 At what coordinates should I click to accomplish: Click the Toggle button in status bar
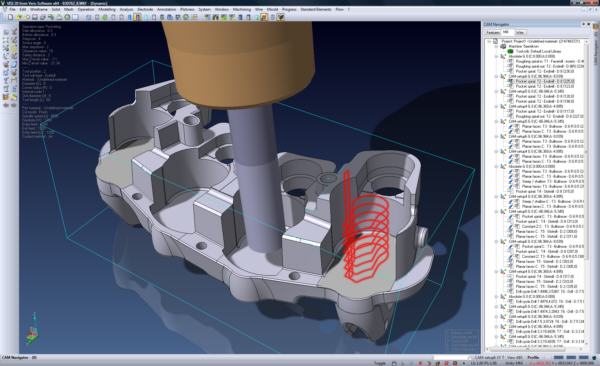coord(380,363)
